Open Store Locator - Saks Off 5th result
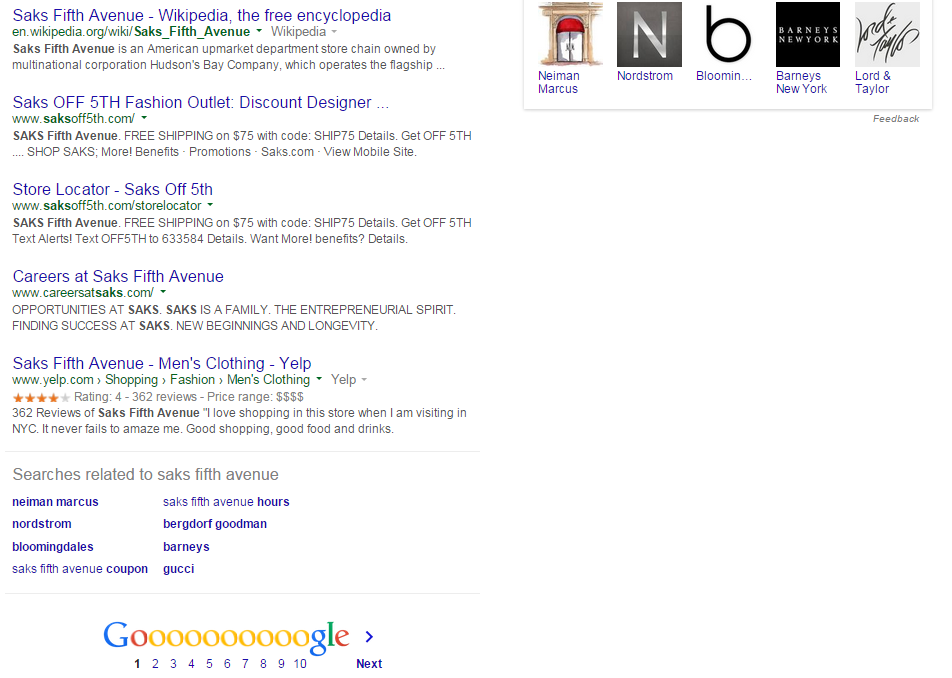Viewport: 952px width, 678px height. click(x=112, y=189)
